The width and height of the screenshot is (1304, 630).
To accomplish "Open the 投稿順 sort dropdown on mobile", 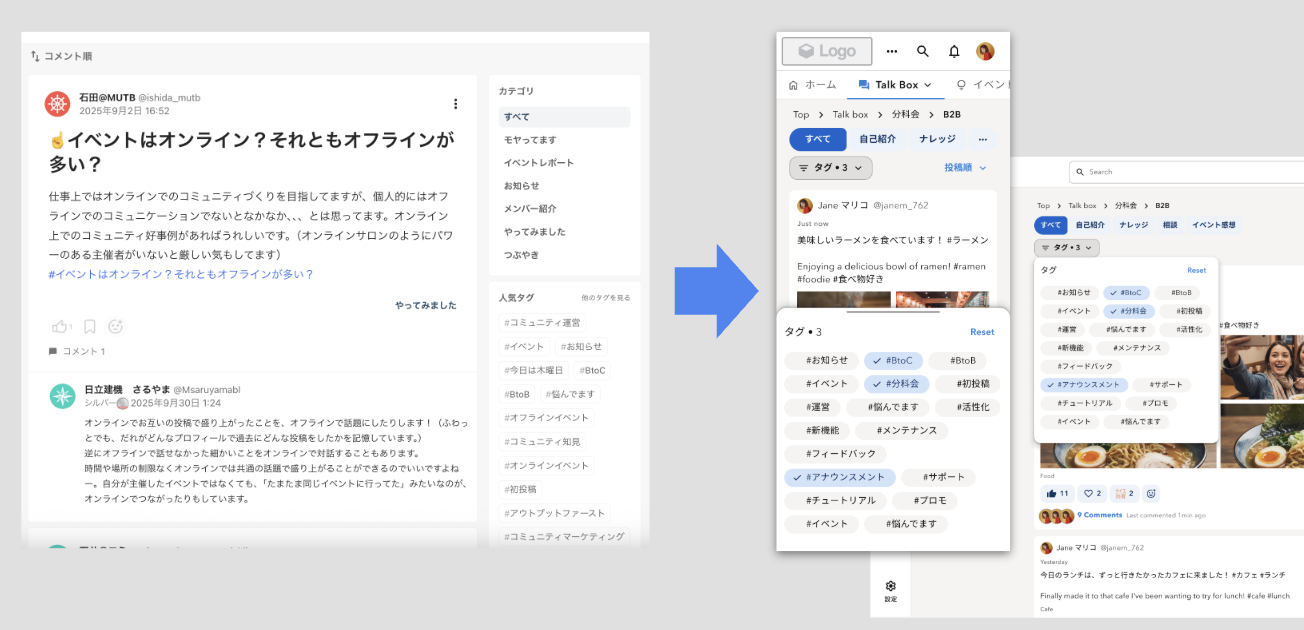I will (966, 168).
